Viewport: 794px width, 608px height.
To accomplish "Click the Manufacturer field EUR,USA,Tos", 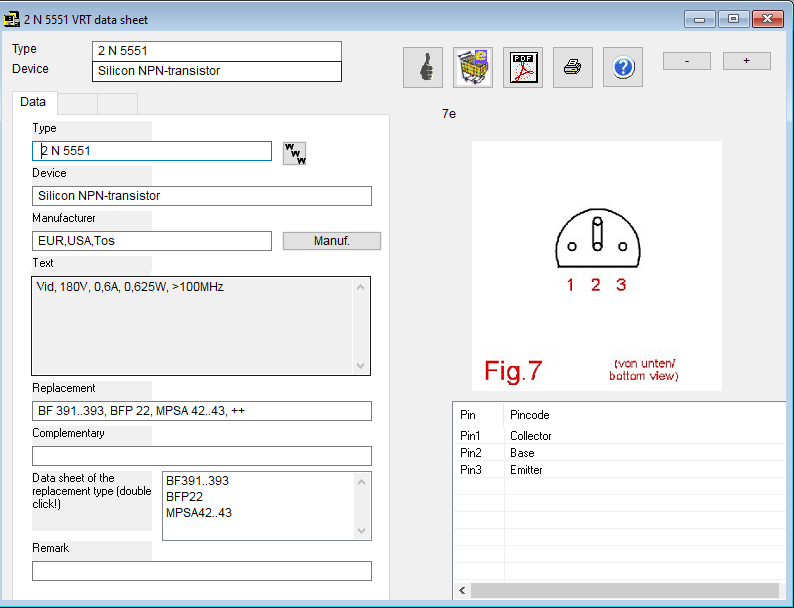I will [152, 241].
